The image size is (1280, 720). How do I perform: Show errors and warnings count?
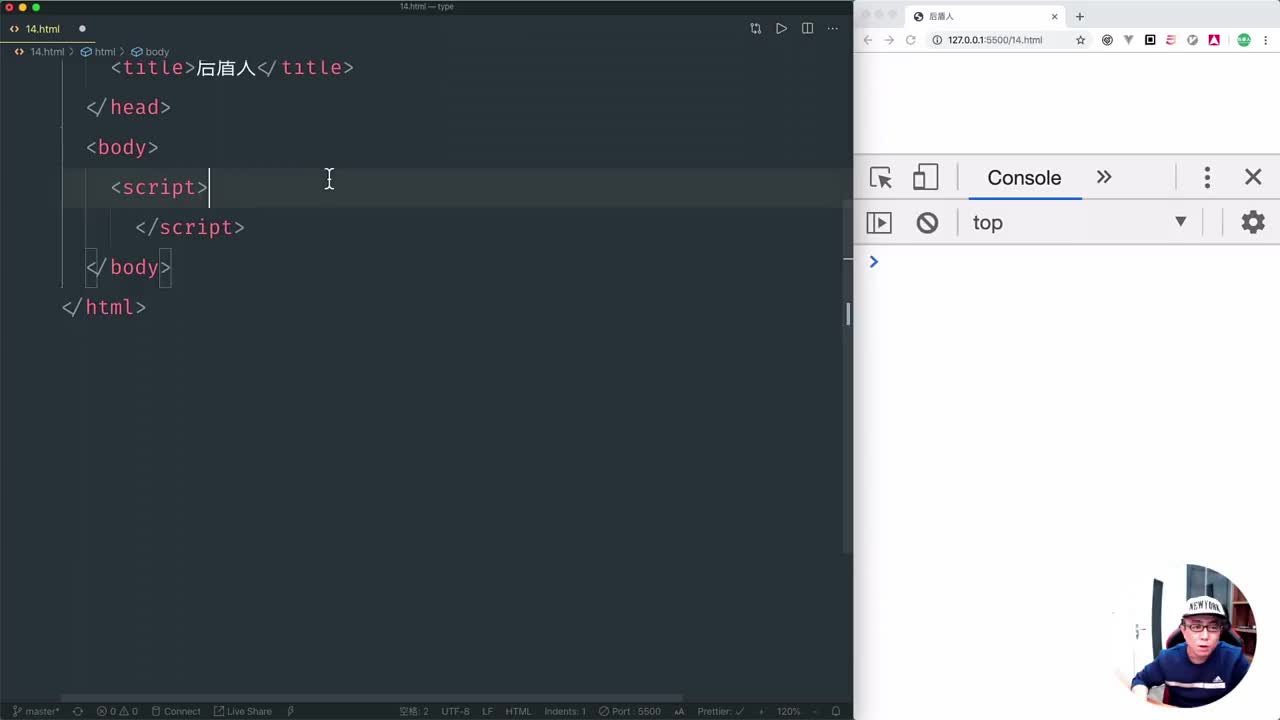click(117, 711)
